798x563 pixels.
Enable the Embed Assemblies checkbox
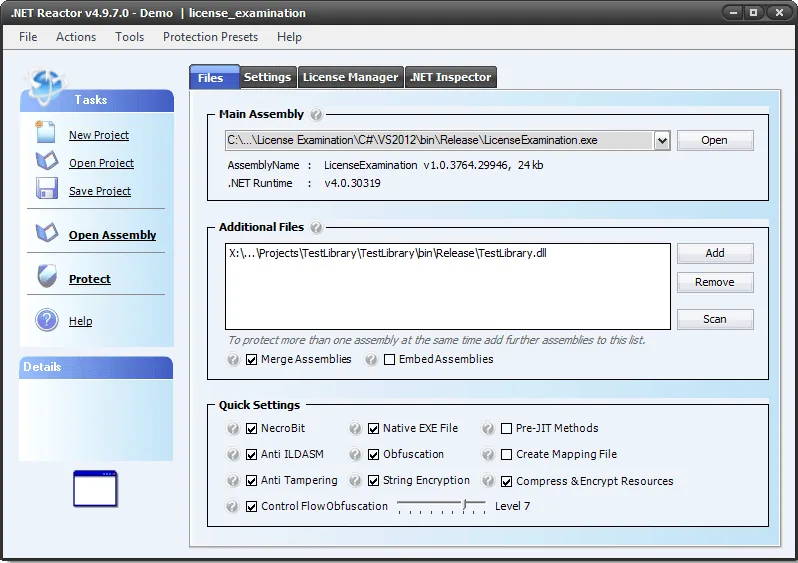tap(389, 360)
